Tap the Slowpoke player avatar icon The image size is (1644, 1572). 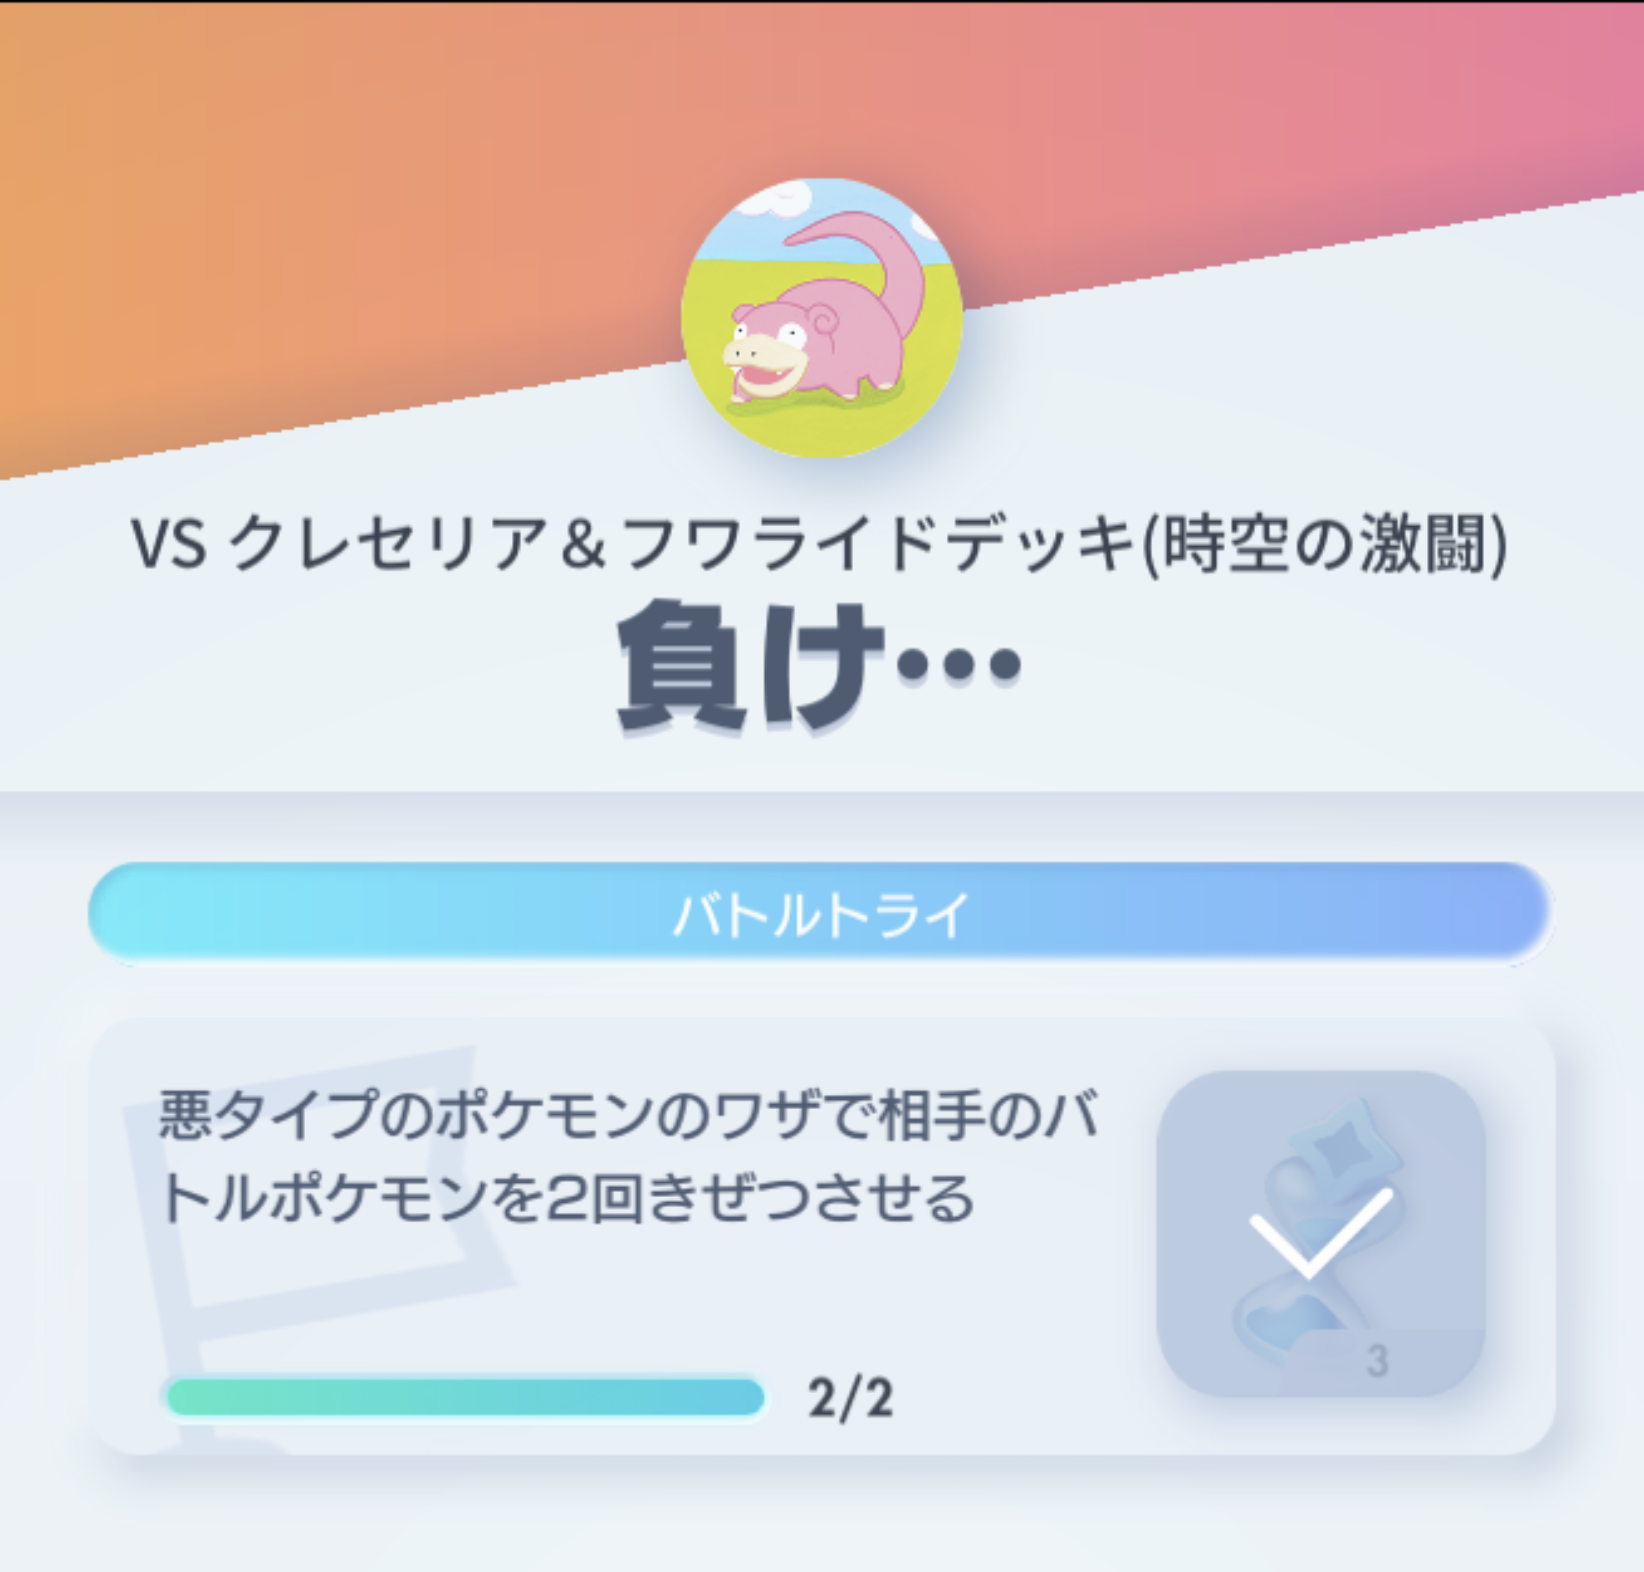[822, 318]
